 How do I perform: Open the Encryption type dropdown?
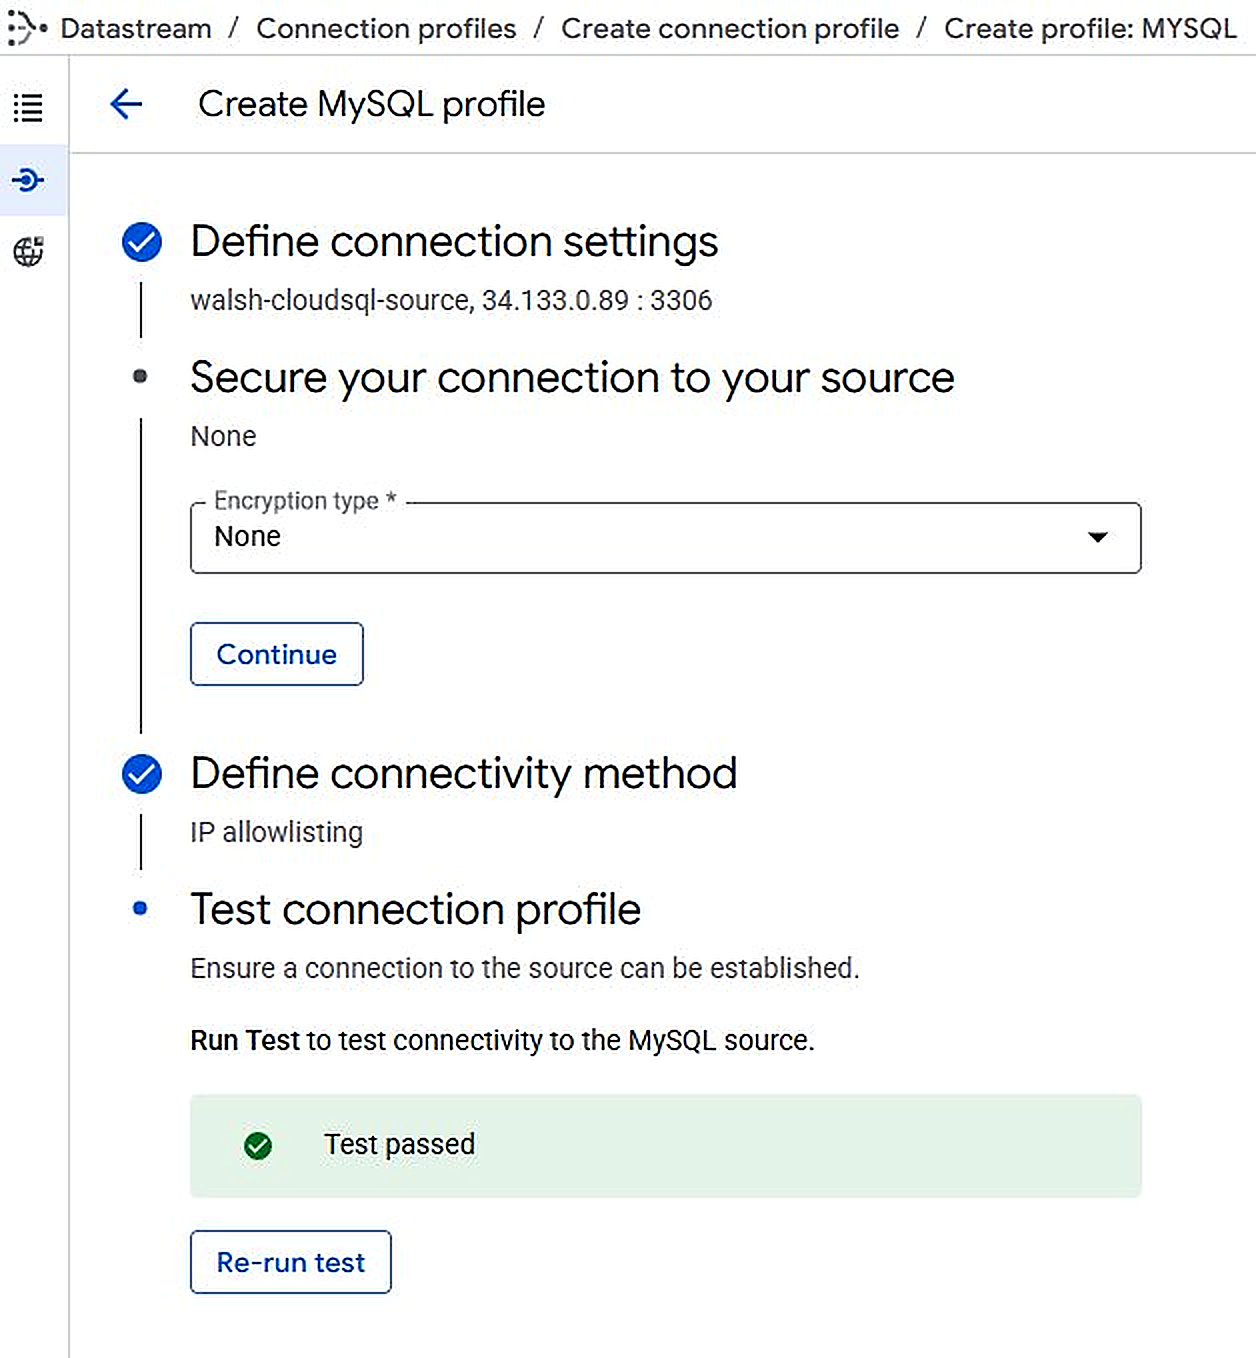(665, 537)
